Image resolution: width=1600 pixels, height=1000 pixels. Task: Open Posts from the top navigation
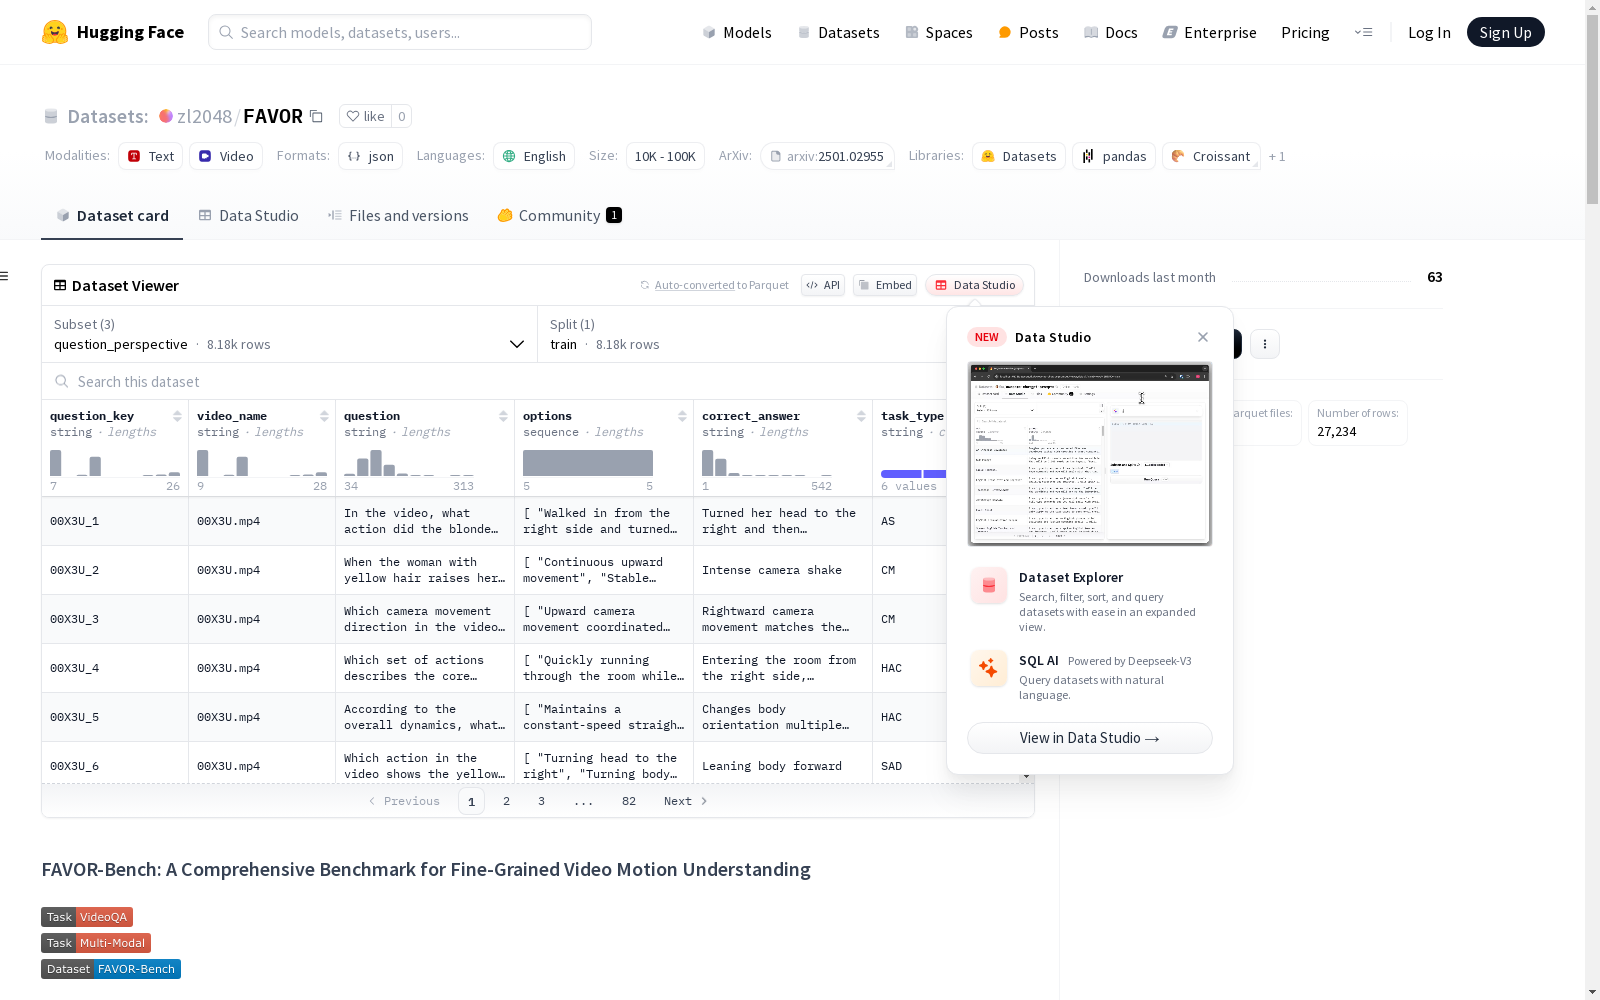click(1028, 32)
